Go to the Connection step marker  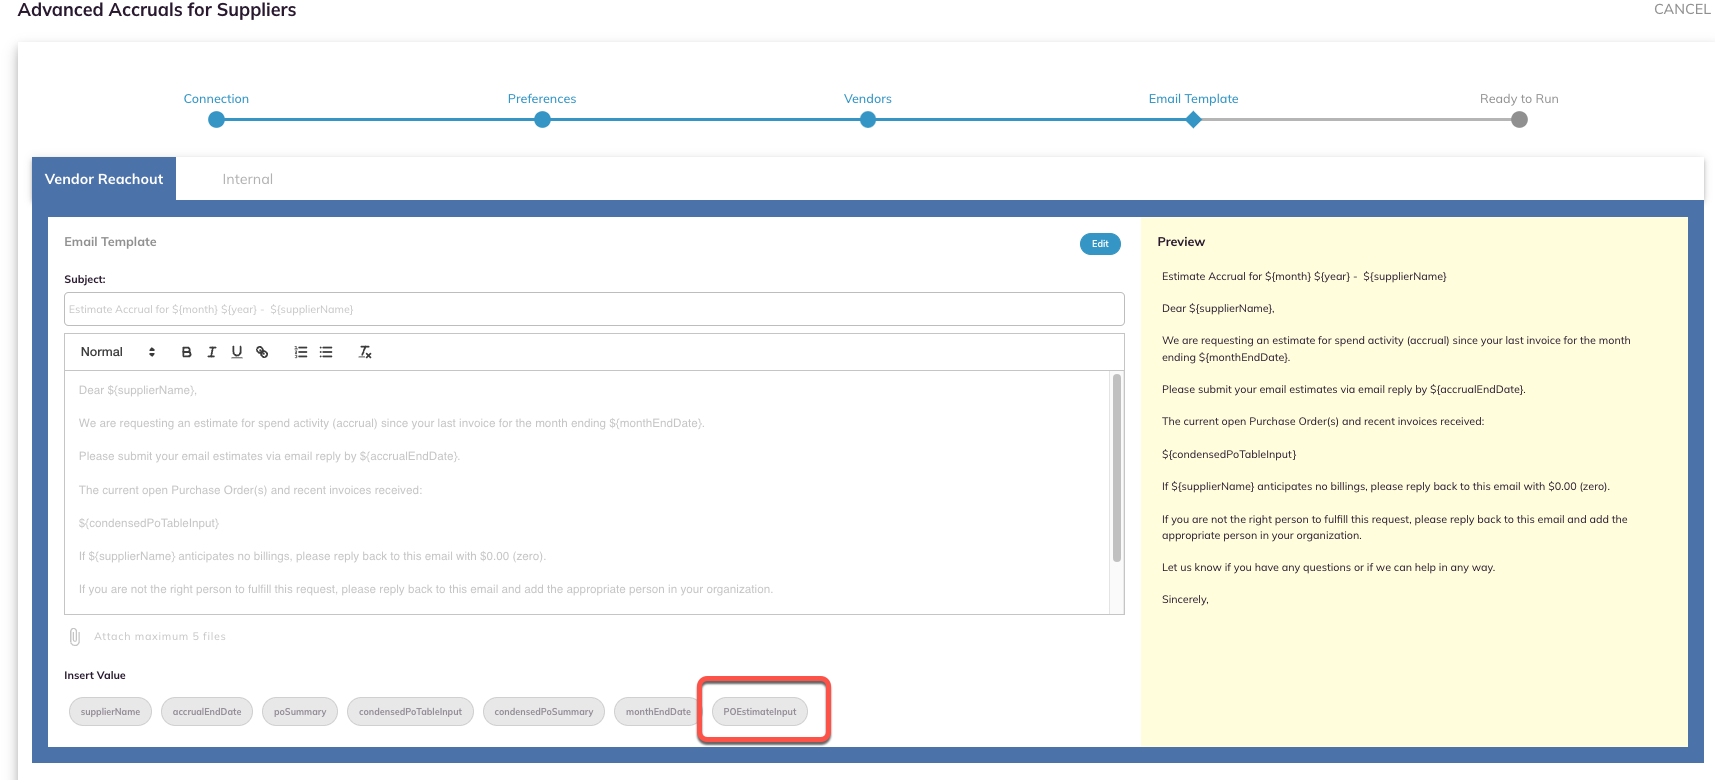coord(216,120)
